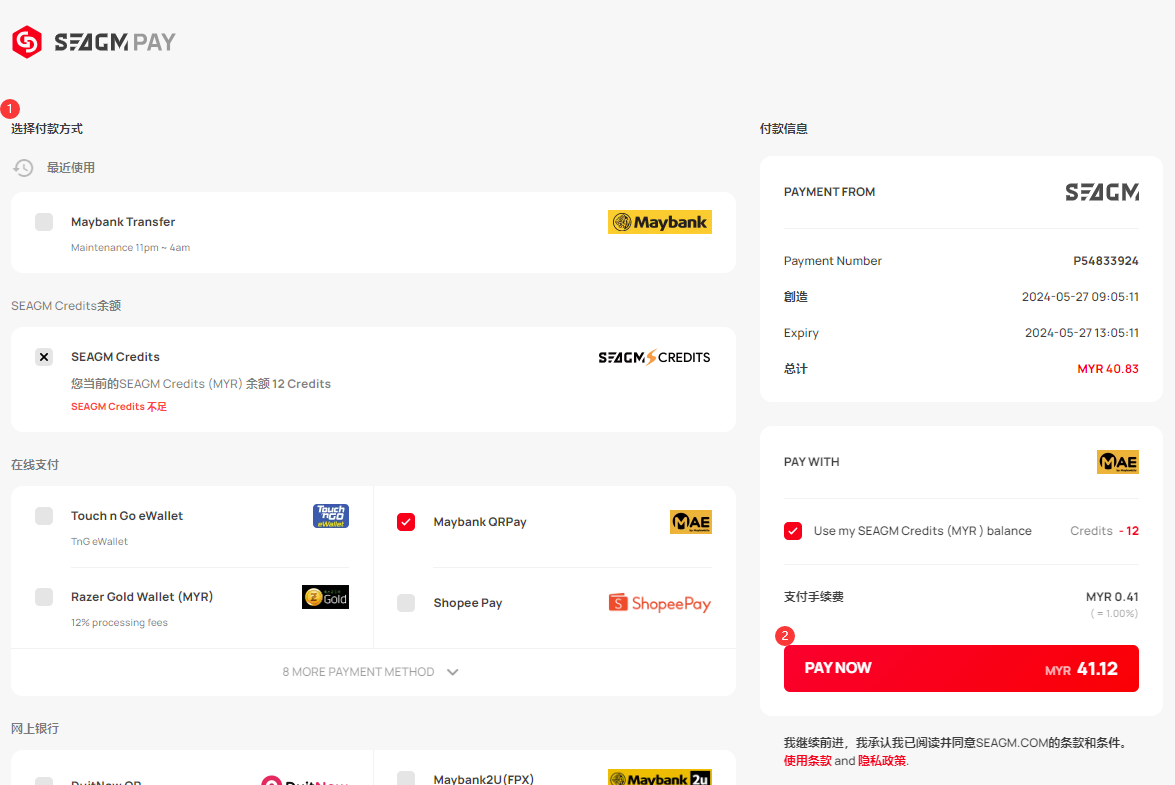Check the Touch n Go eWallet option
Screen dimensions: 1175x785
(x=44, y=515)
